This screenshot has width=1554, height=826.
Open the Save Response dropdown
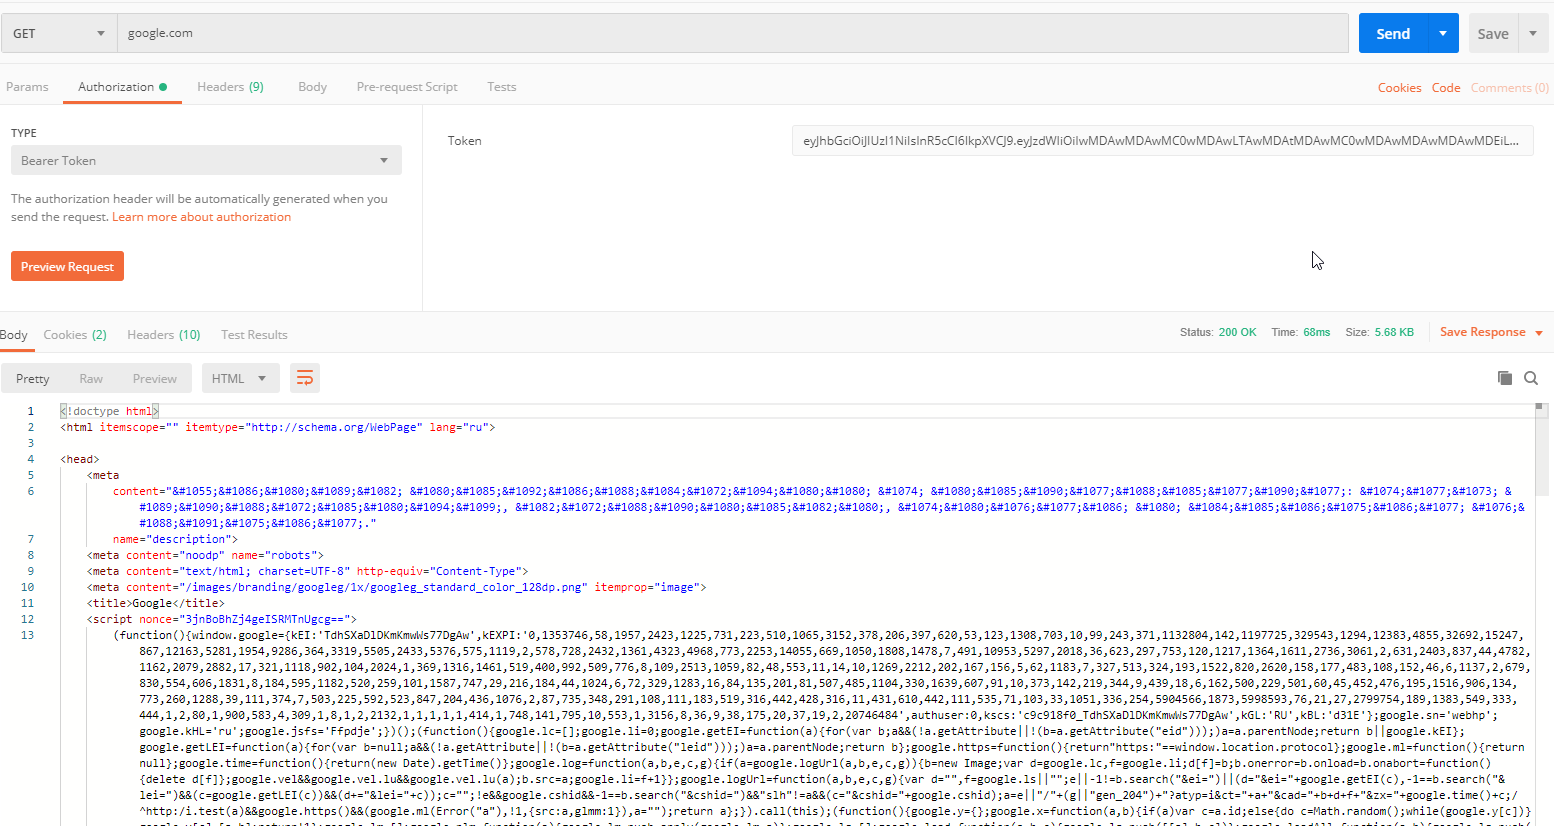tap(1489, 331)
